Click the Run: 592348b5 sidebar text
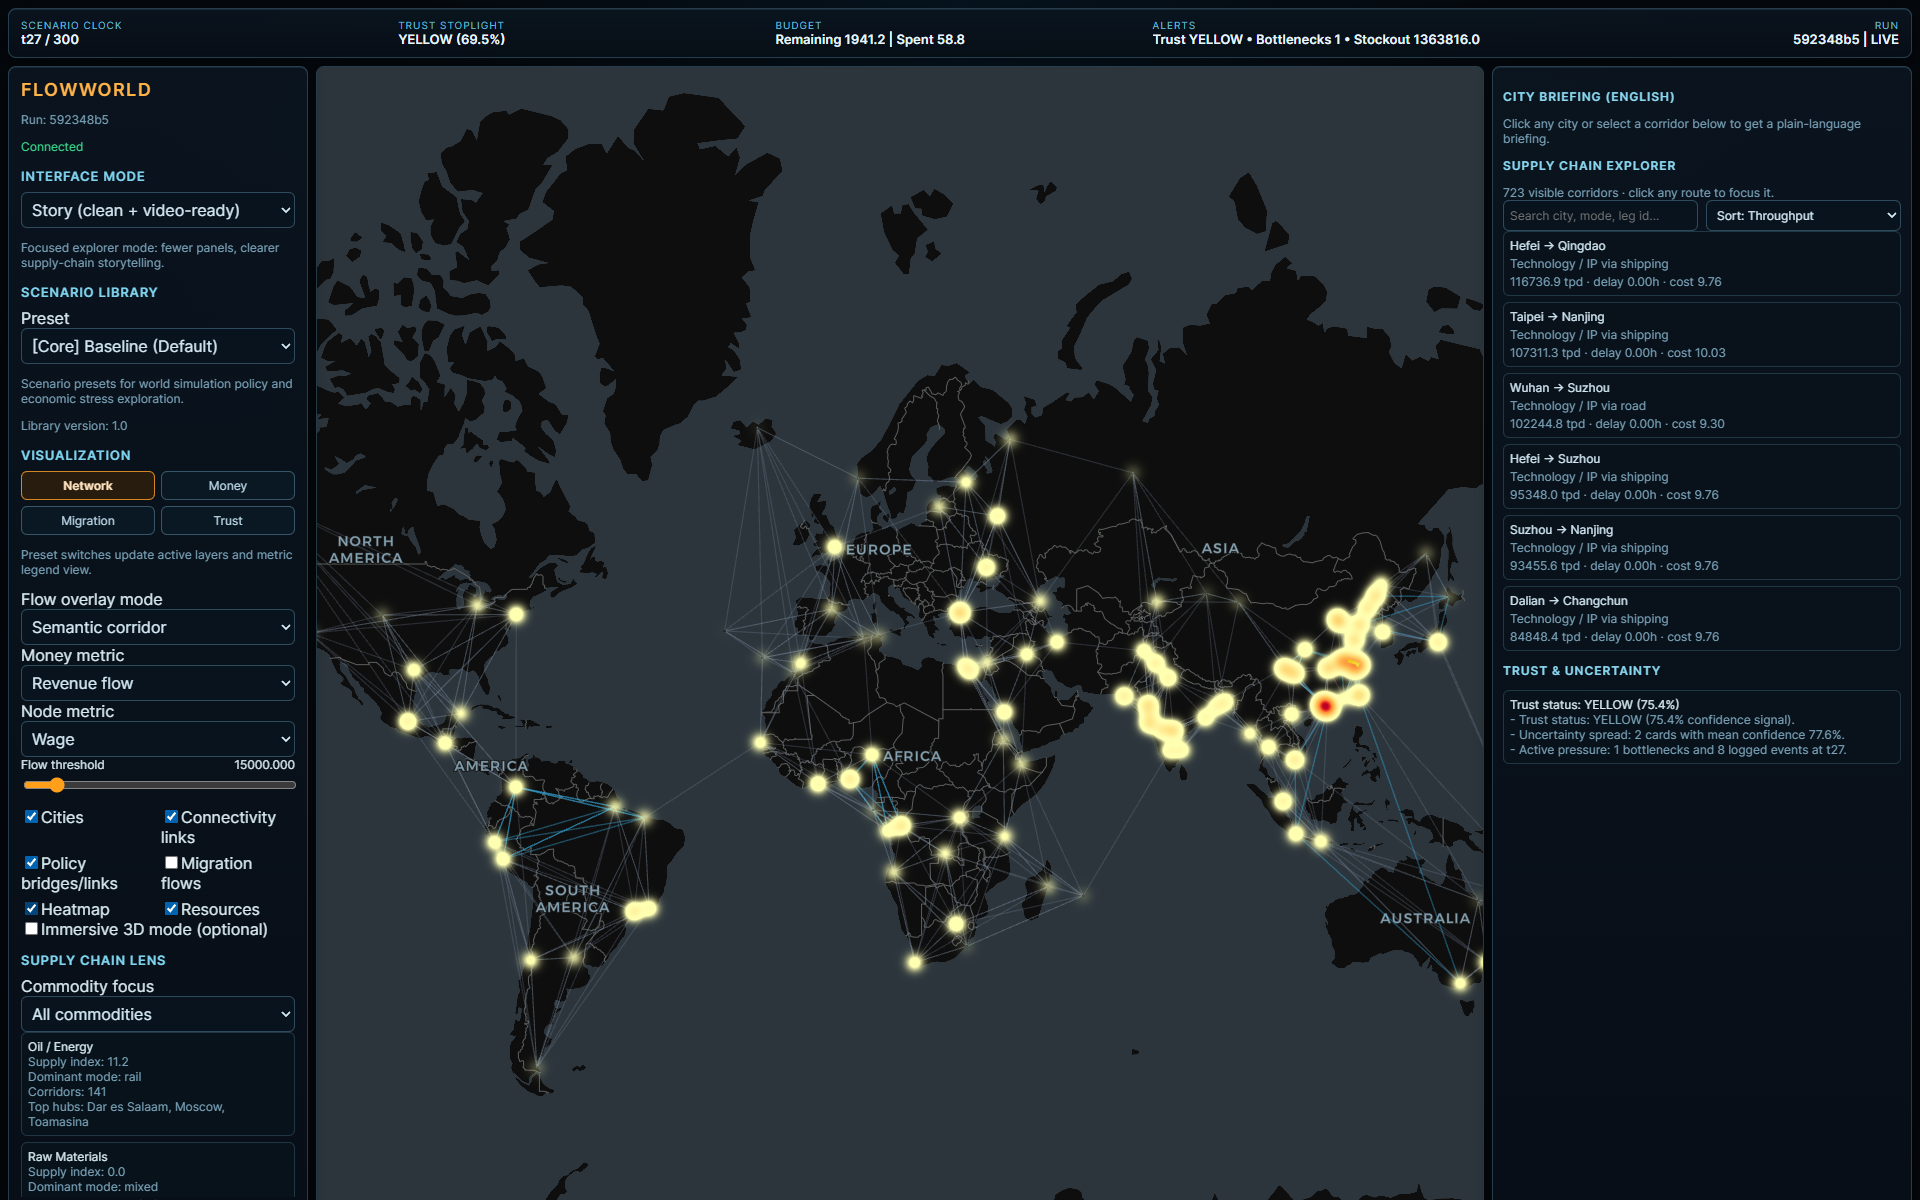The image size is (1920, 1200). (x=65, y=120)
